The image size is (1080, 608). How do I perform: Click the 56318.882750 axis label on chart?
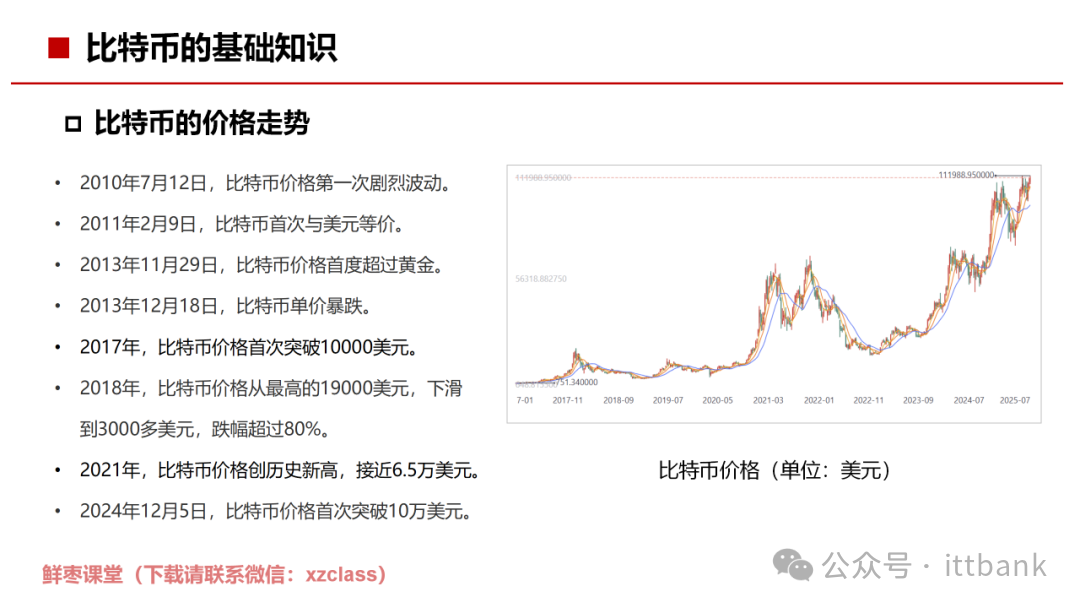pyautogui.click(x=541, y=279)
